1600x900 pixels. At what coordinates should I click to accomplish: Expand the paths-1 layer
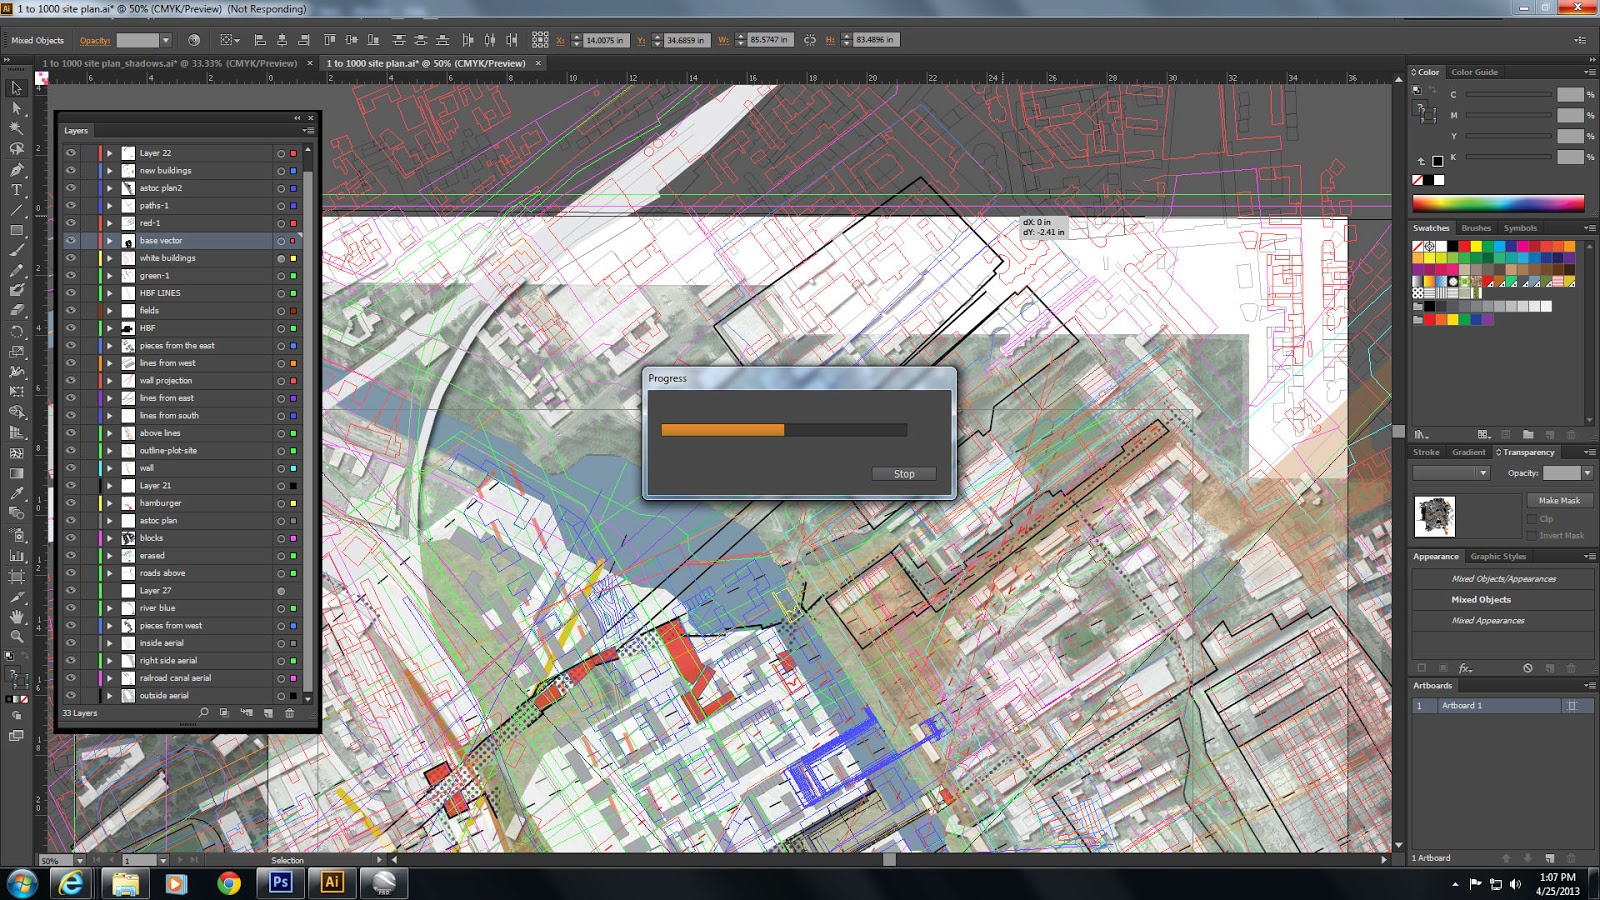[x=110, y=206]
